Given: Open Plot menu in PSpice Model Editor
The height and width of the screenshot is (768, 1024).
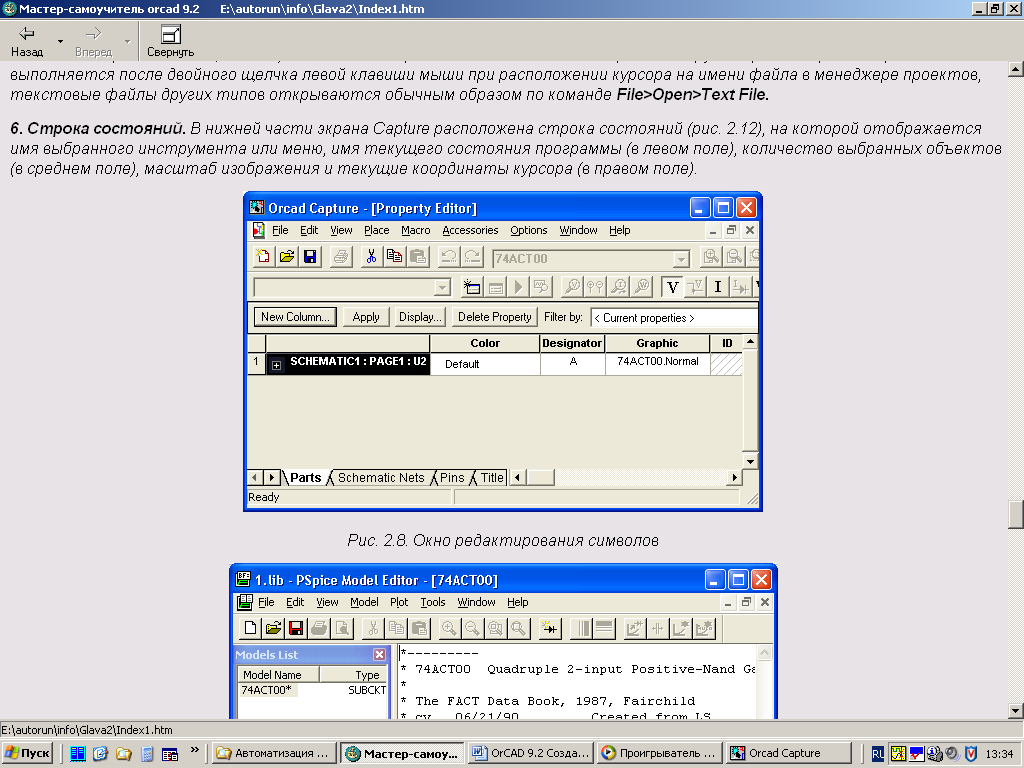Looking at the screenshot, I should 399,602.
